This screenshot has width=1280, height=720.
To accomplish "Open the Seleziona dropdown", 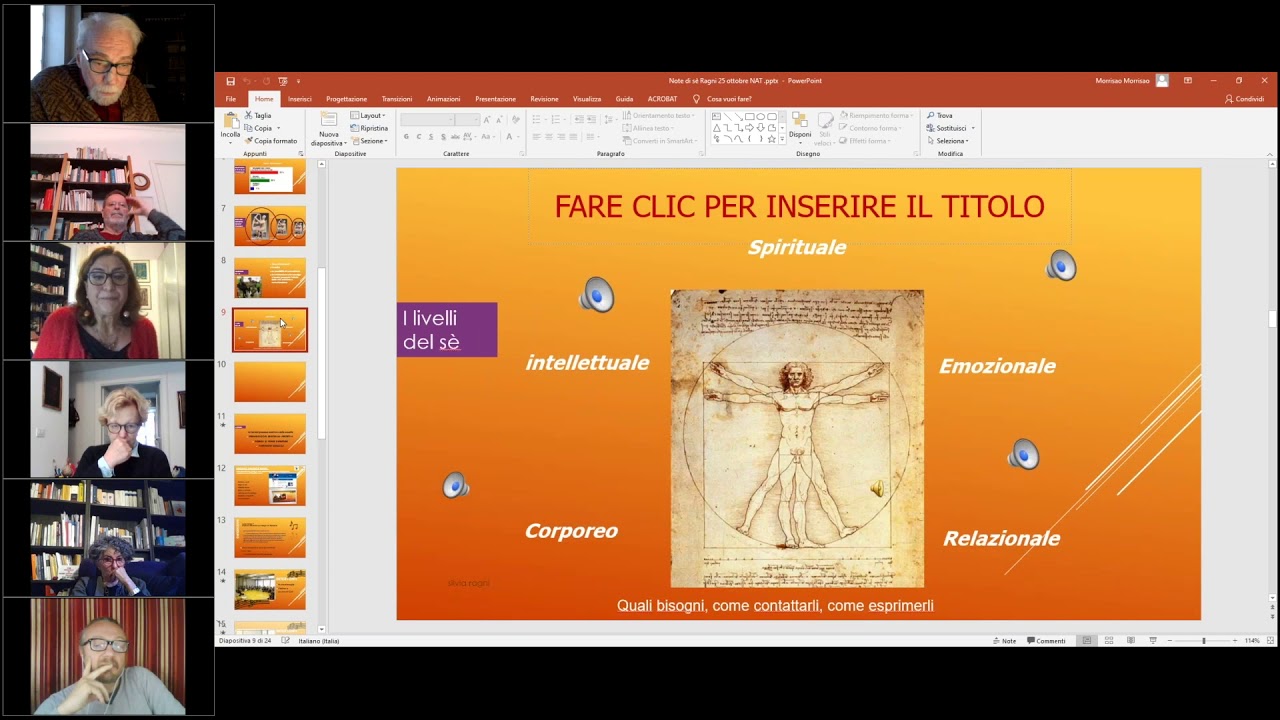I will point(948,141).
